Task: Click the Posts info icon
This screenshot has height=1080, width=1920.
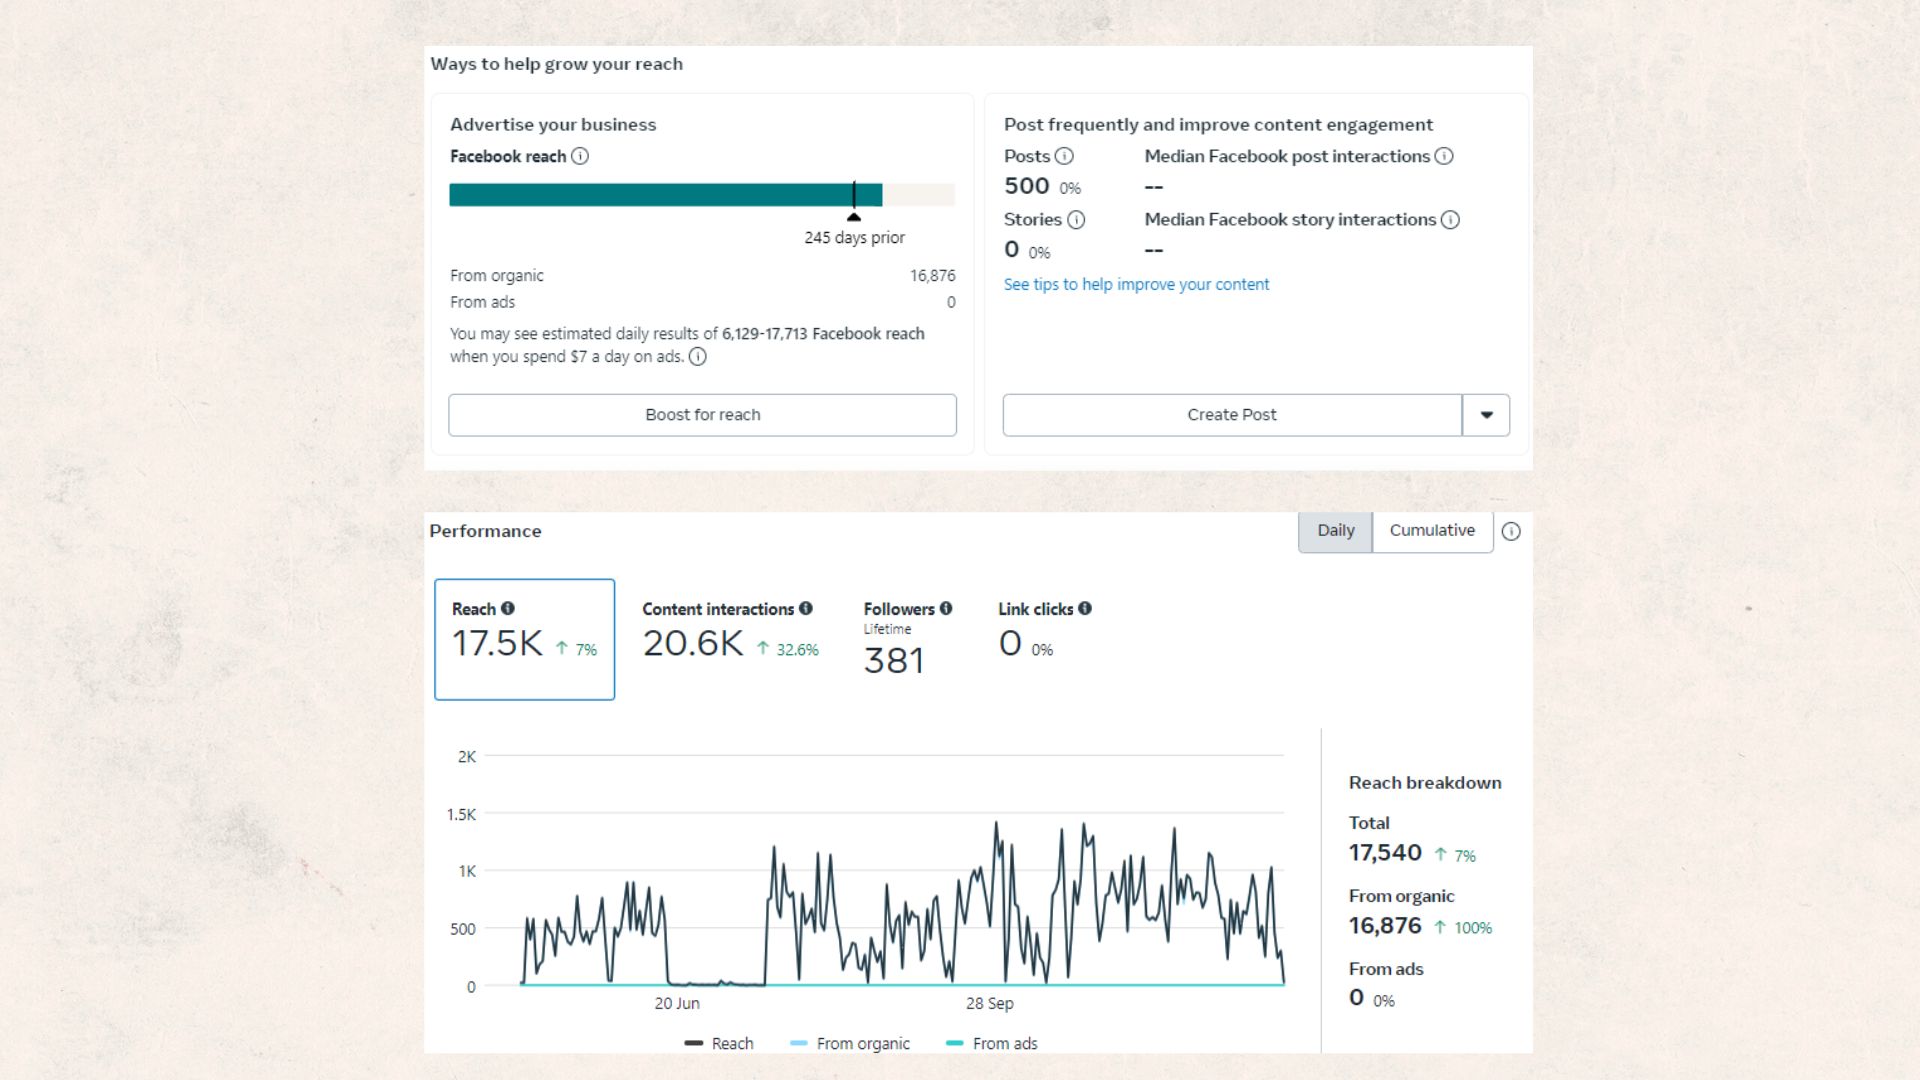Action: 1064,156
